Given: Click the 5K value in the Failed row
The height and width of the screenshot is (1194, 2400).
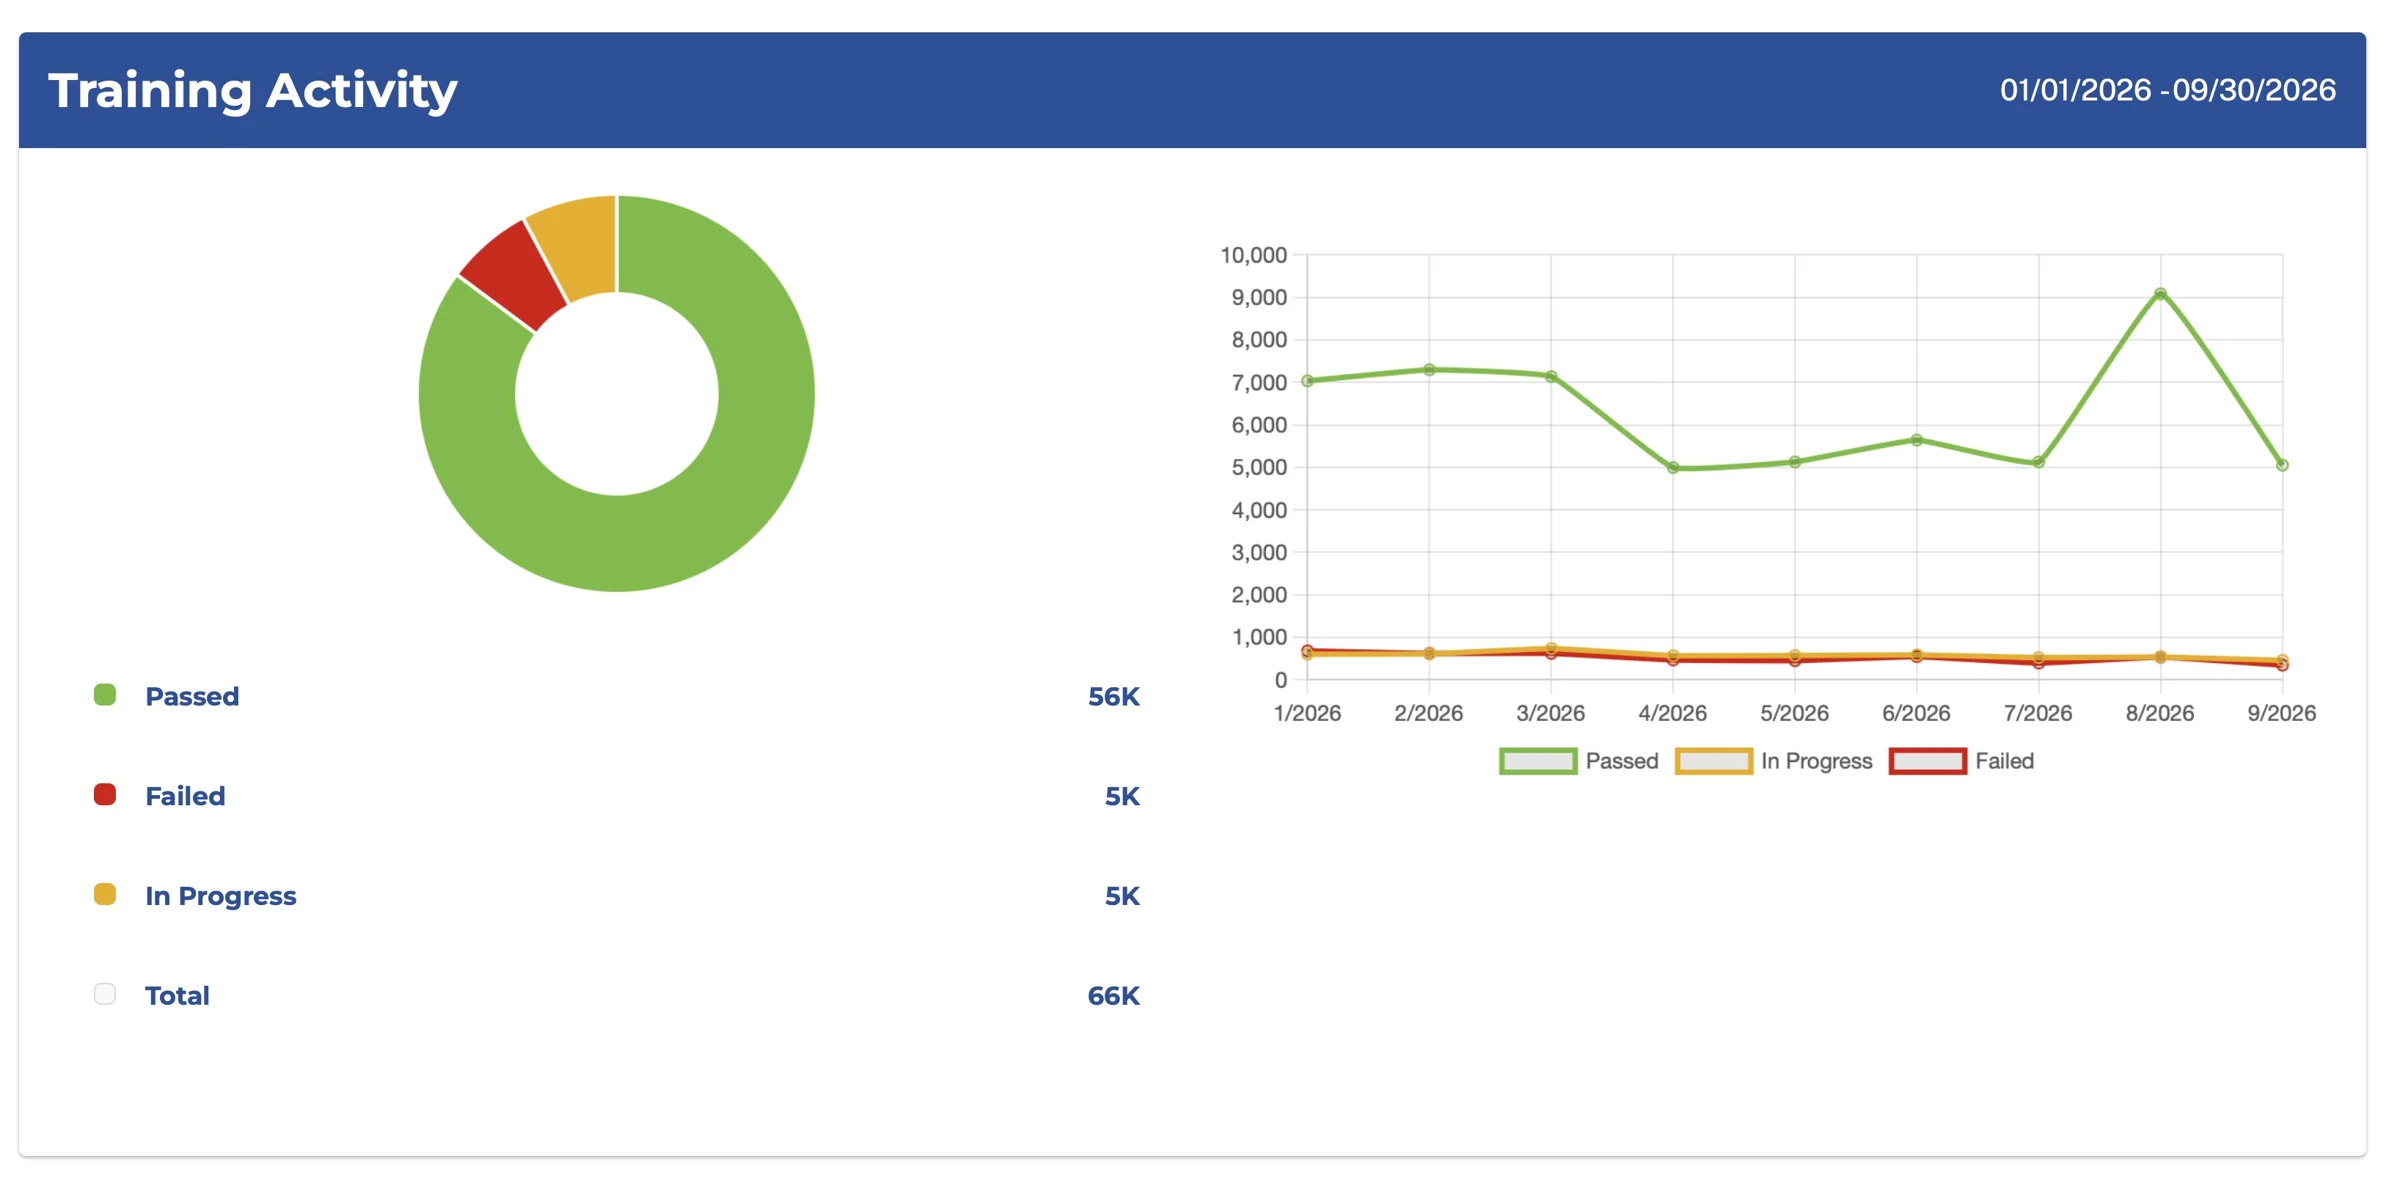Looking at the screenshot, I should pyautogui.click(x=1122, y=797).
